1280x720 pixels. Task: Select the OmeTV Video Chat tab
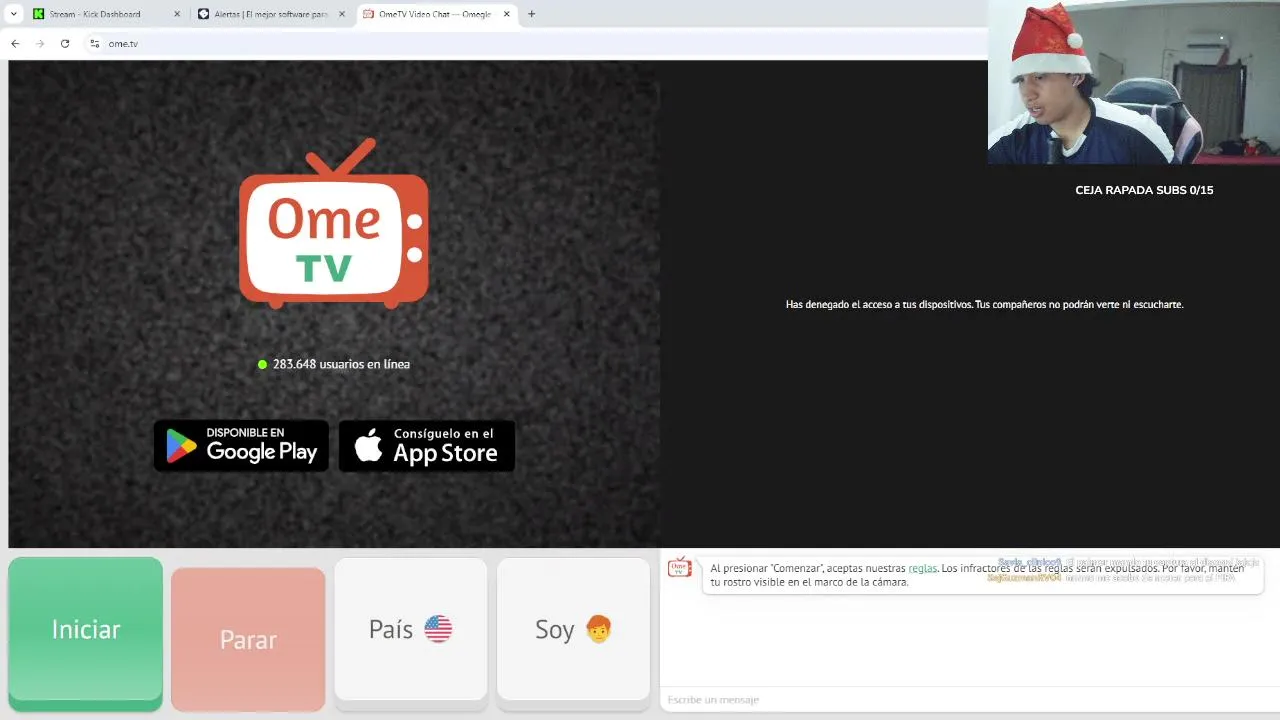point(436,14)
